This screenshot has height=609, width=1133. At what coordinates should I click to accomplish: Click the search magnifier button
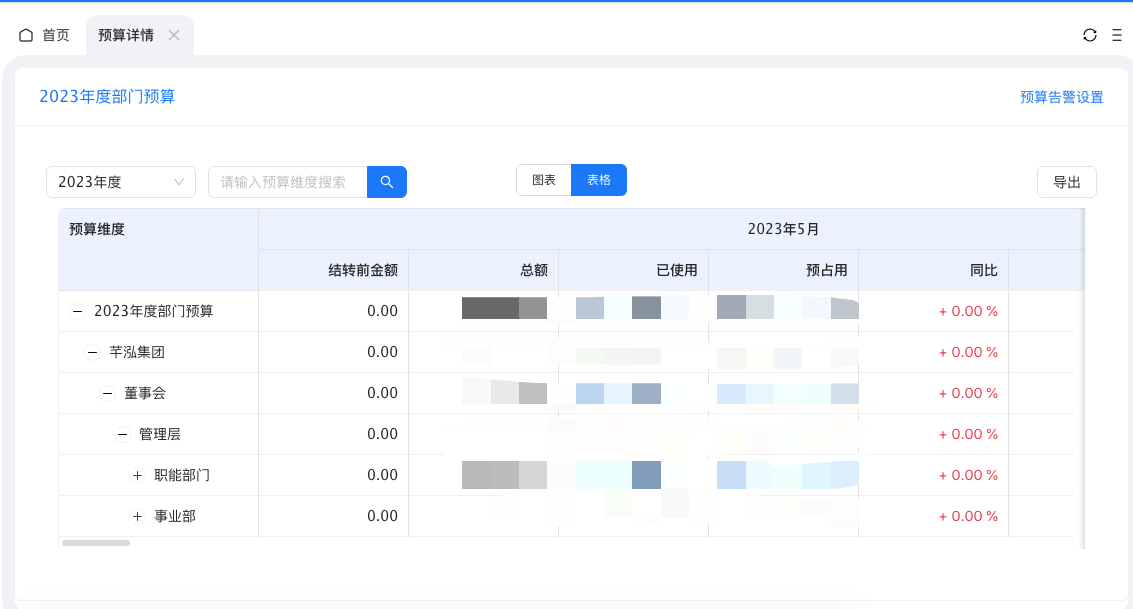pyautogui.click(x=387, y=182)
